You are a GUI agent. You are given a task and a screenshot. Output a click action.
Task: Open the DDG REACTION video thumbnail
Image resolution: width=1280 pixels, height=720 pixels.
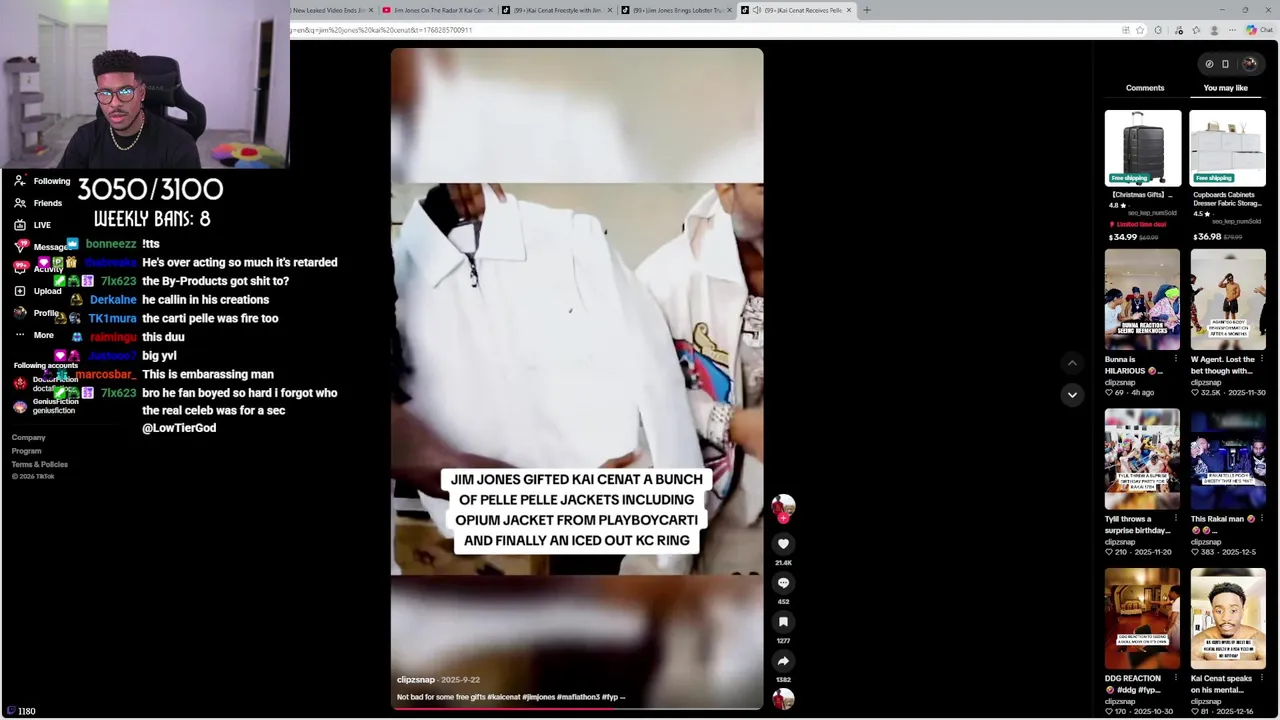(x=1143, y=620)
